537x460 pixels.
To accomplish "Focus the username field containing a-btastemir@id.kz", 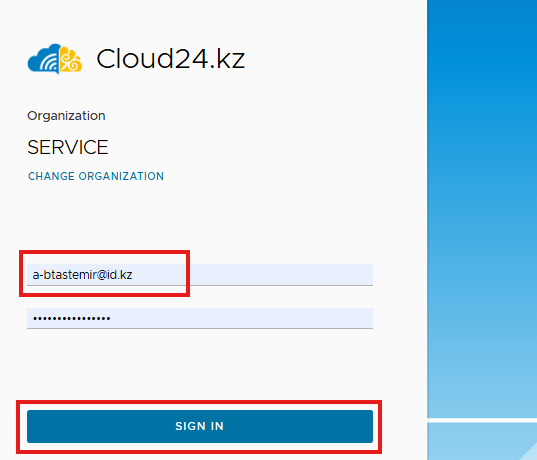I will click(200, 275).
